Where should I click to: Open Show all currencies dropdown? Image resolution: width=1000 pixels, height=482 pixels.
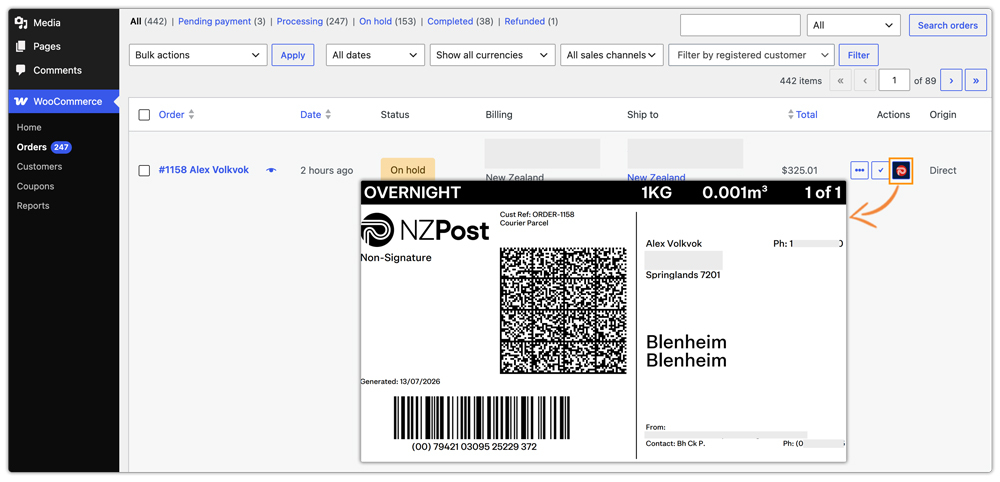[x=492, y=55]
